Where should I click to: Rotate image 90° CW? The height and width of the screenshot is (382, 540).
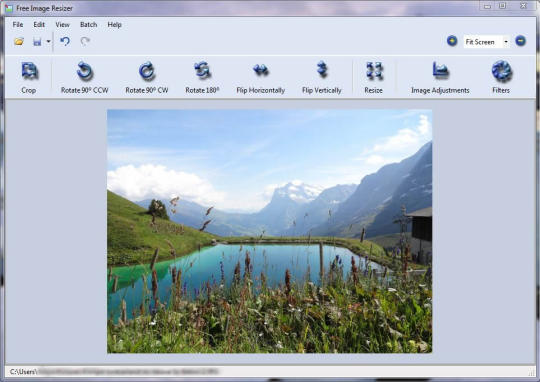(x=147, y=71)
